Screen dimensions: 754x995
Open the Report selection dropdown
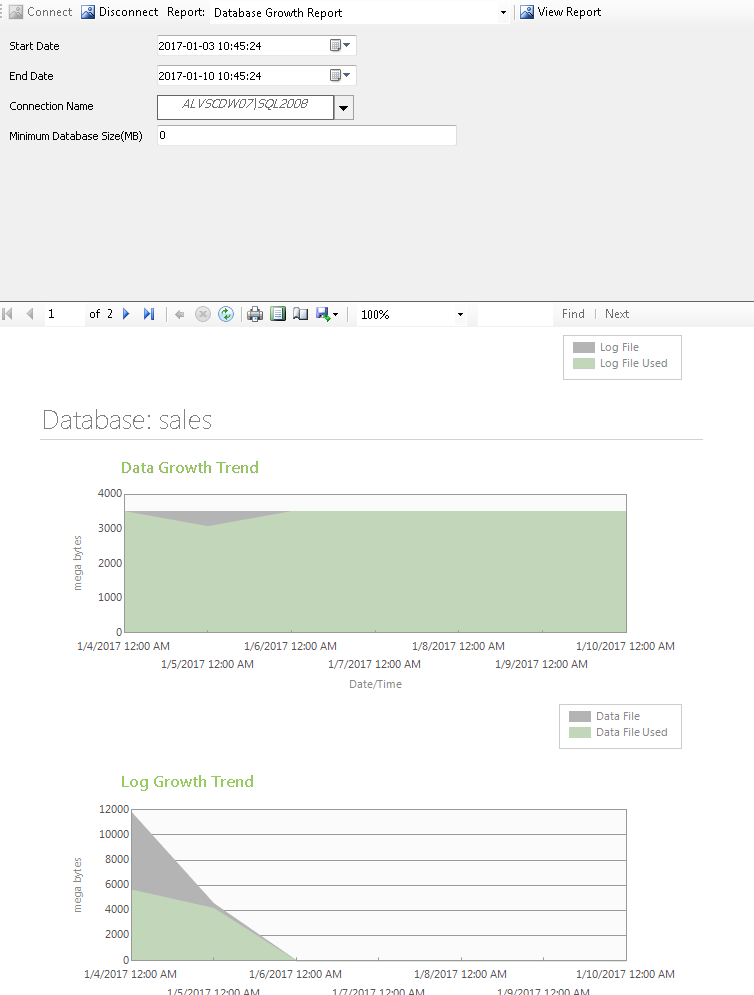[503, 13]
